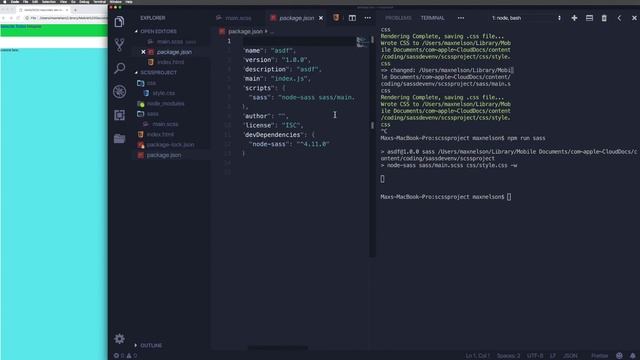640x360 pixels.
Task: Click Prettier in the status bar
Action: tap(599, 356)
